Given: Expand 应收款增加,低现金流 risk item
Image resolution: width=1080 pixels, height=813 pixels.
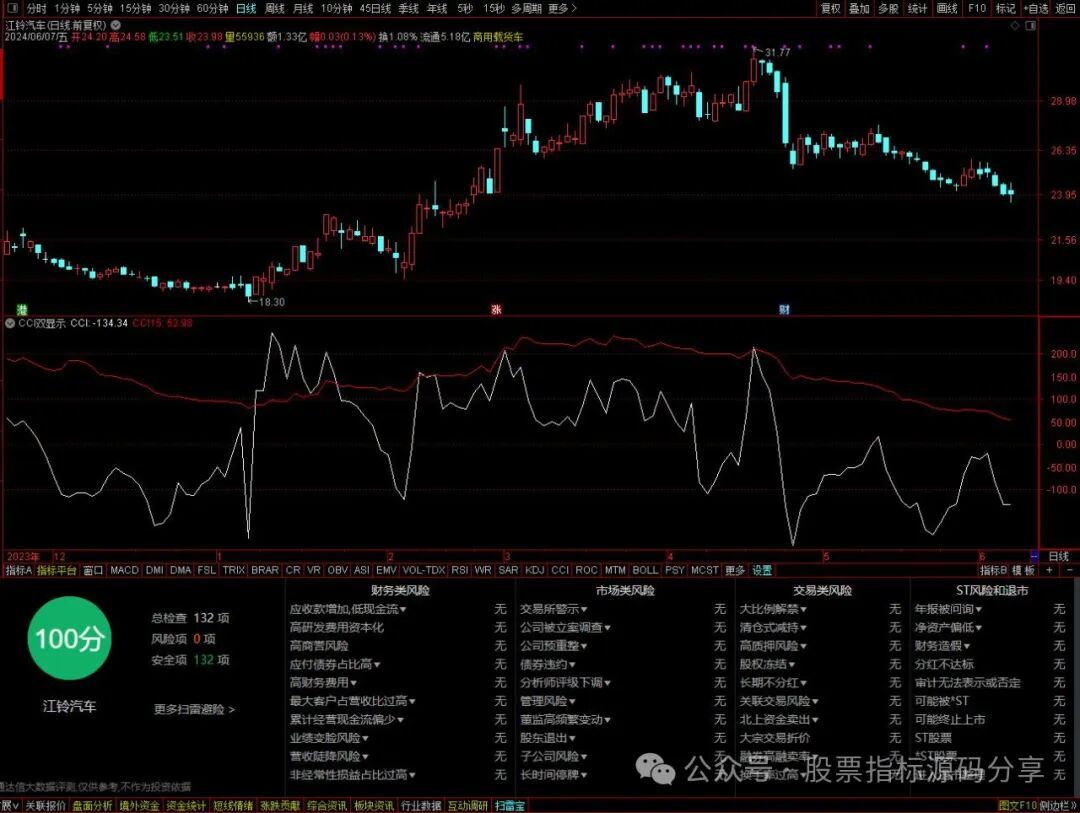Looking at the screenshot, I should 348,609.
